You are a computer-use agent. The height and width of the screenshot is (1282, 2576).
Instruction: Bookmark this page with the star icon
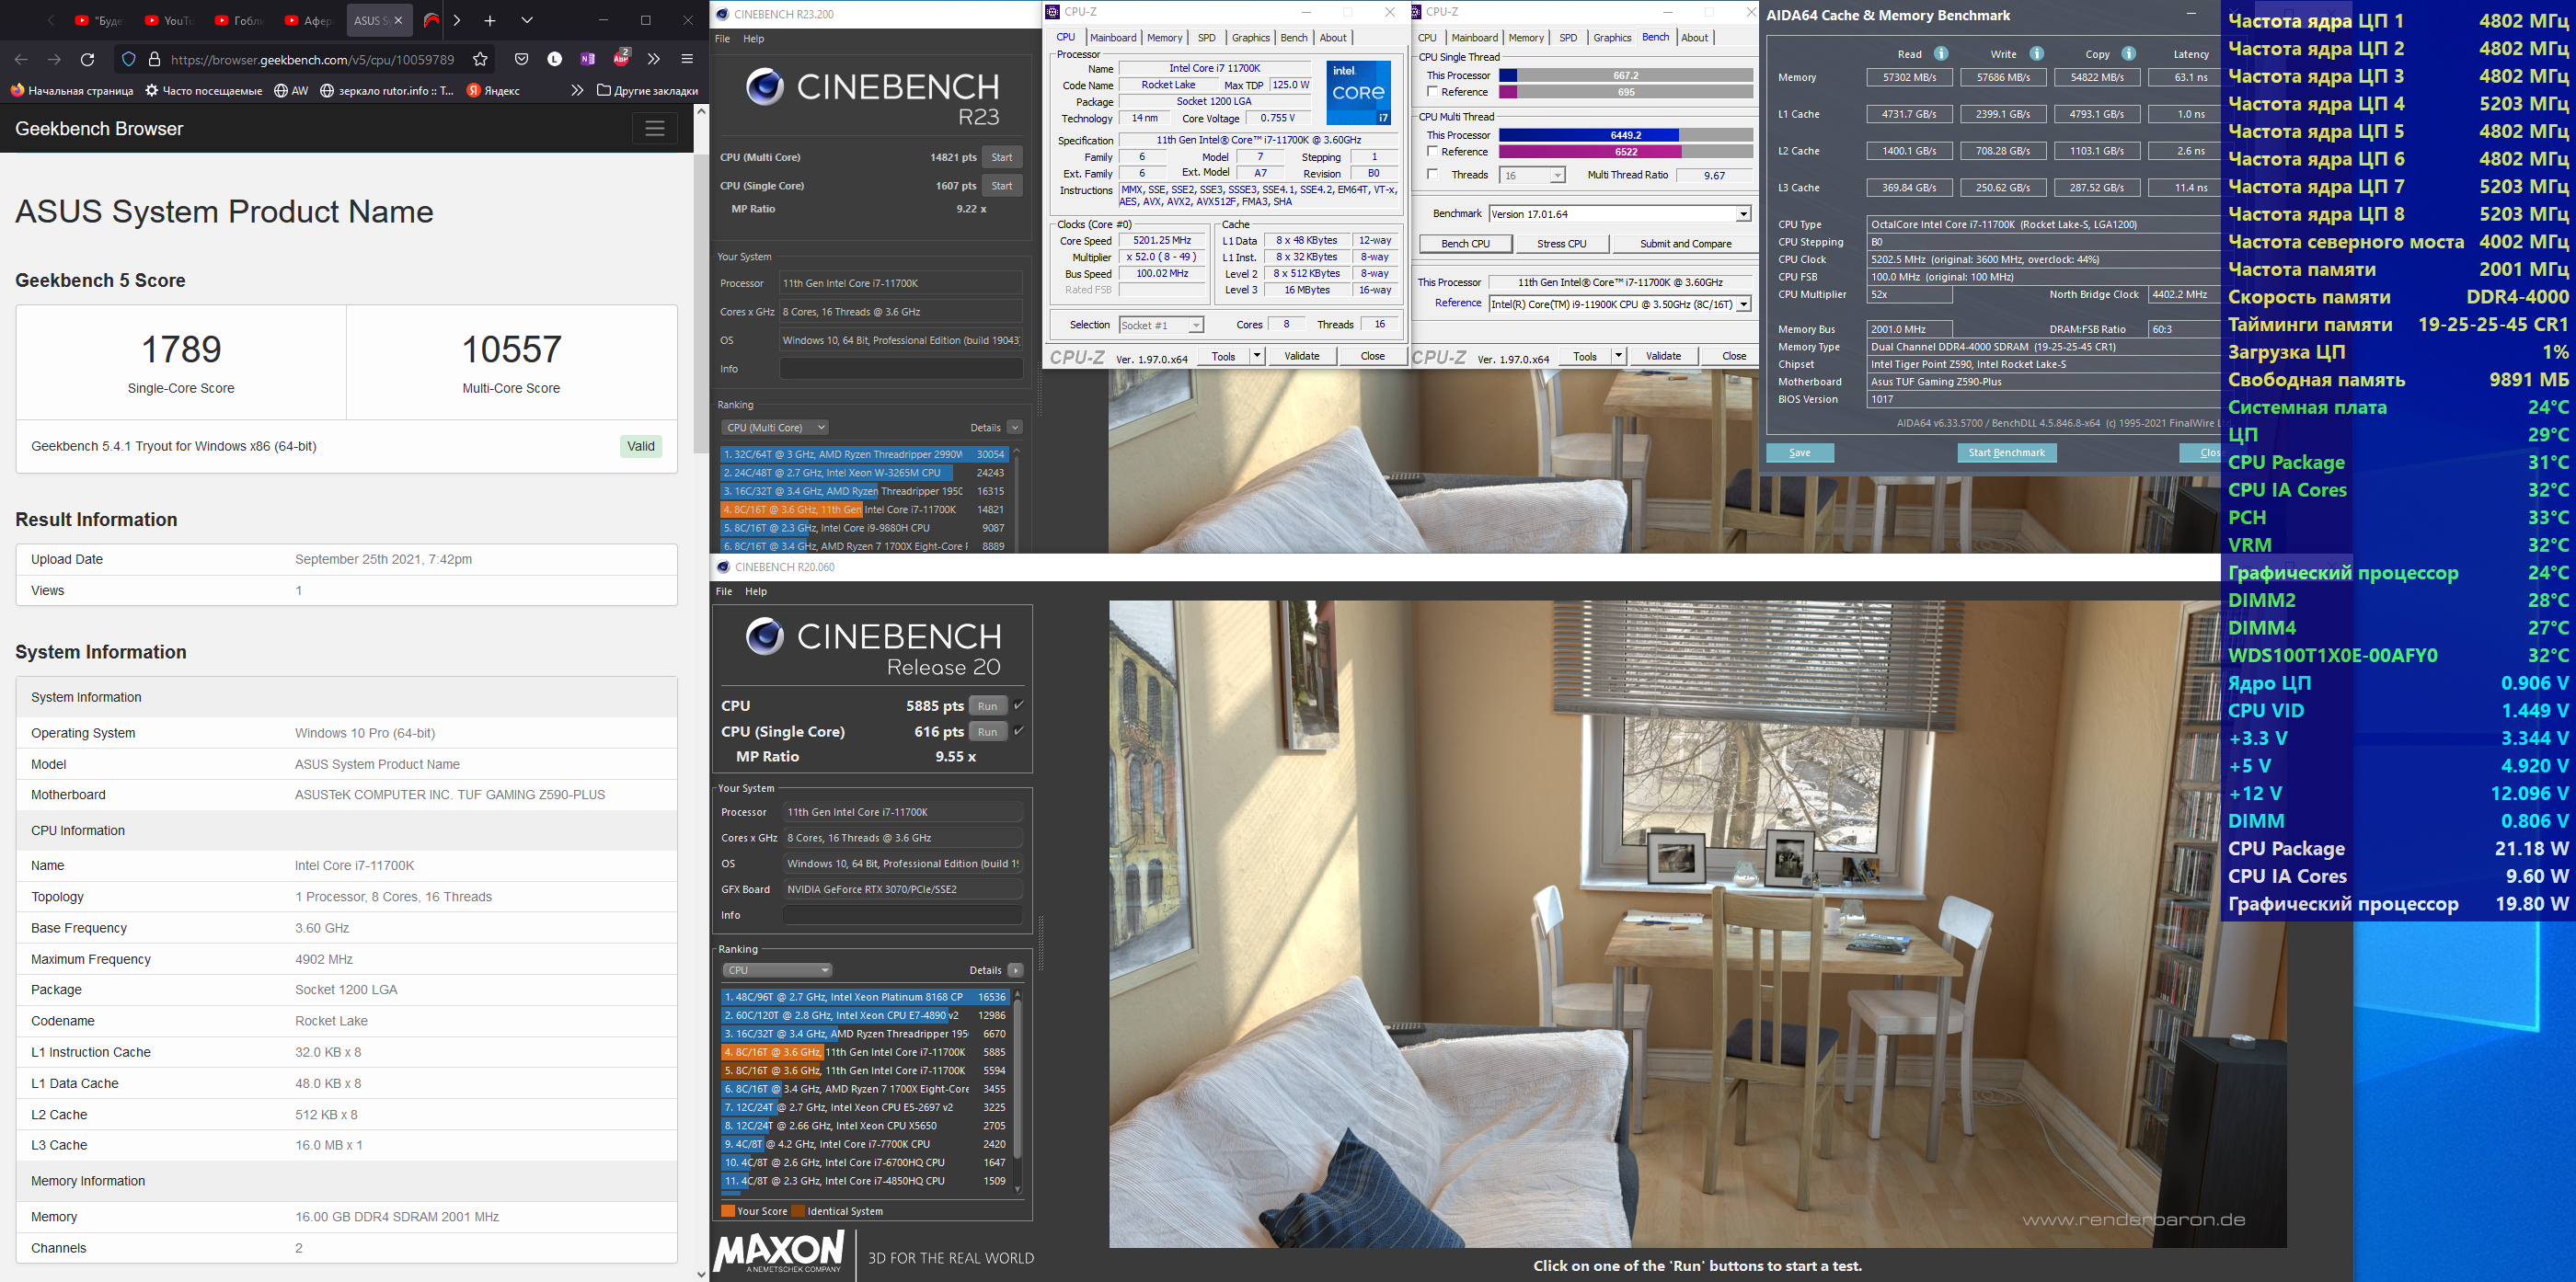point(480,60)
